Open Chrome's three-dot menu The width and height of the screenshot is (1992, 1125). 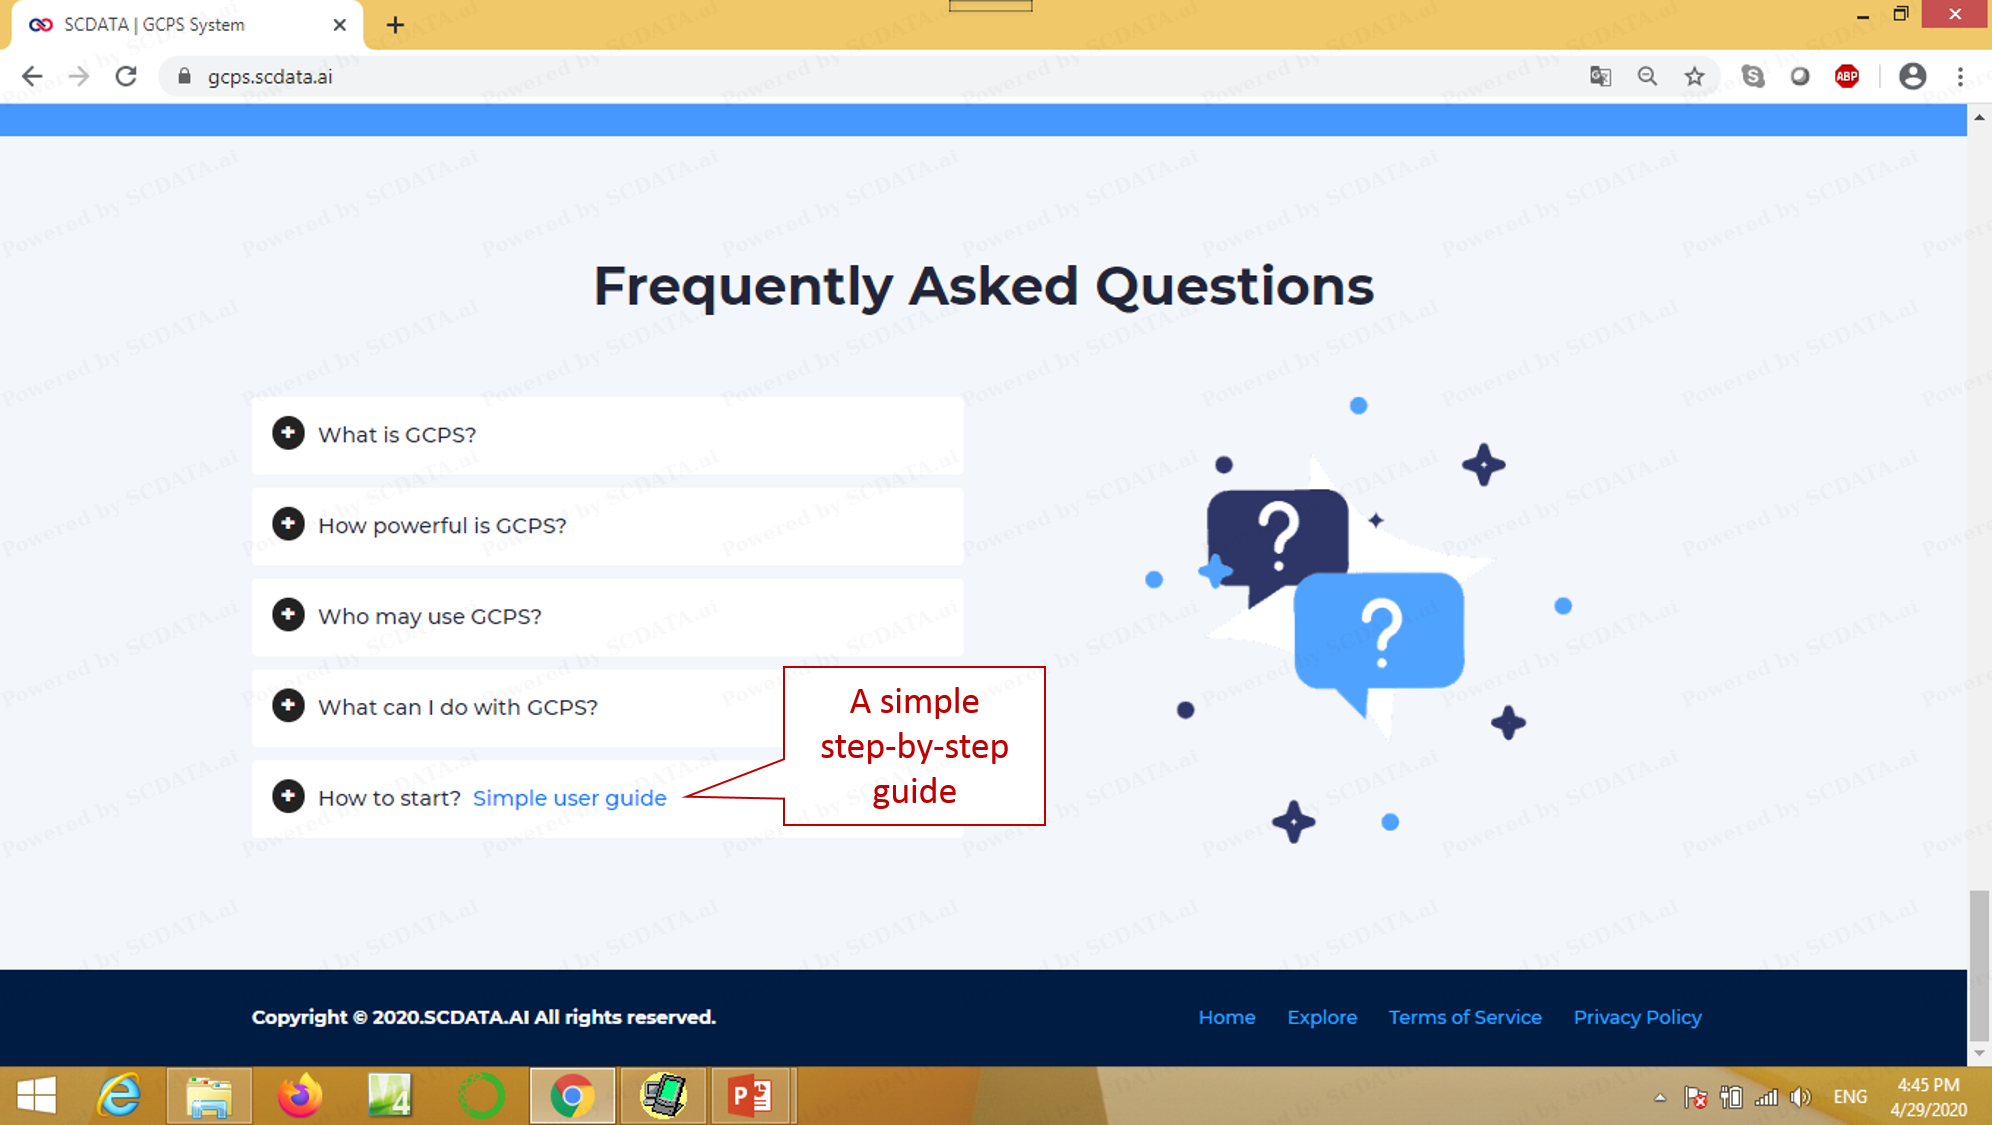[1960, 76]
